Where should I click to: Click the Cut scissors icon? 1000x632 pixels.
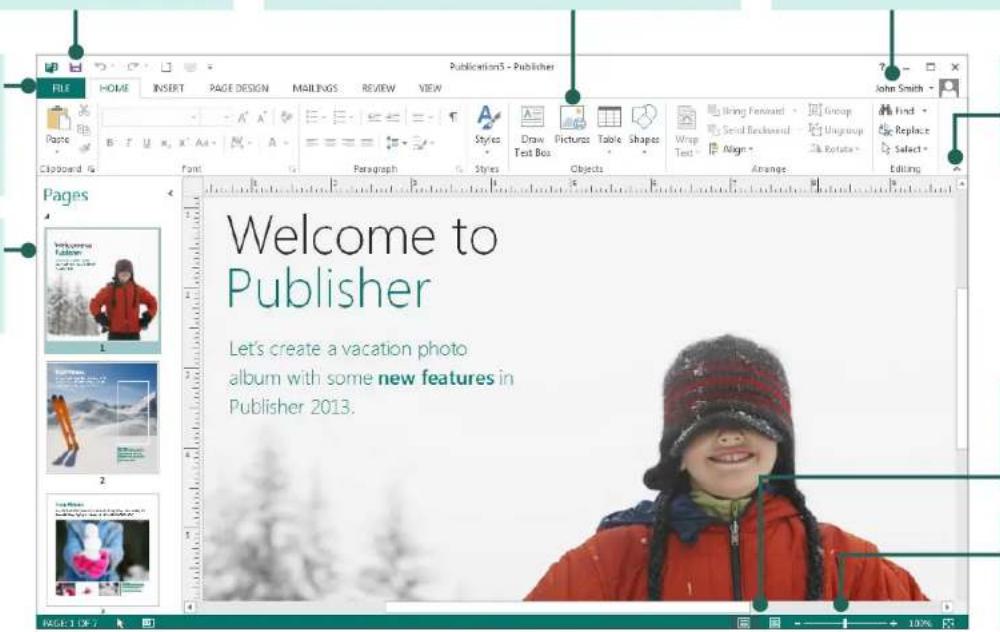(84, 111)
